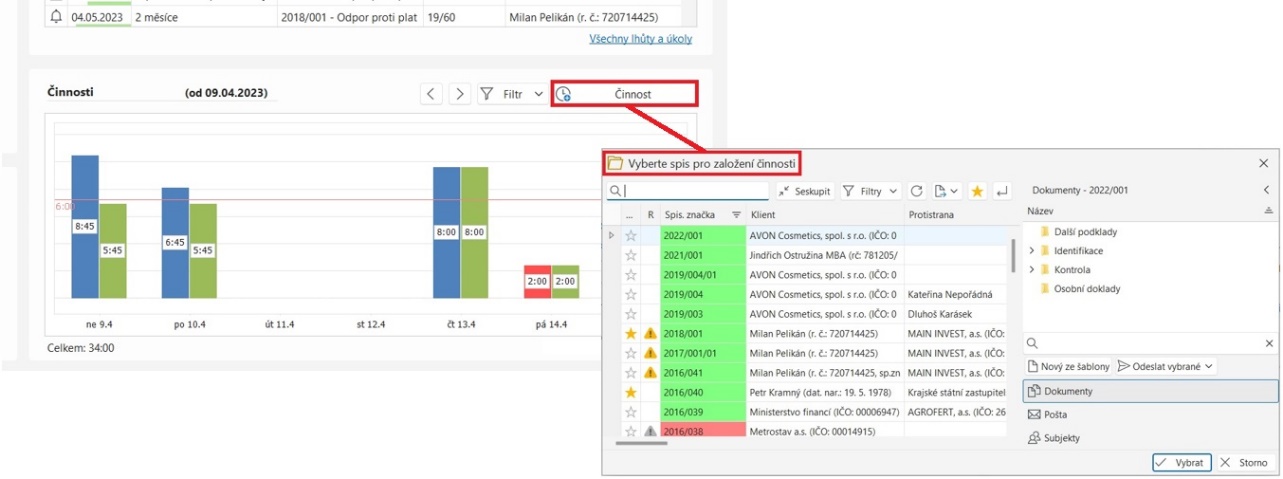Go to next period in Činnosti chart

(x=459, y=94)
